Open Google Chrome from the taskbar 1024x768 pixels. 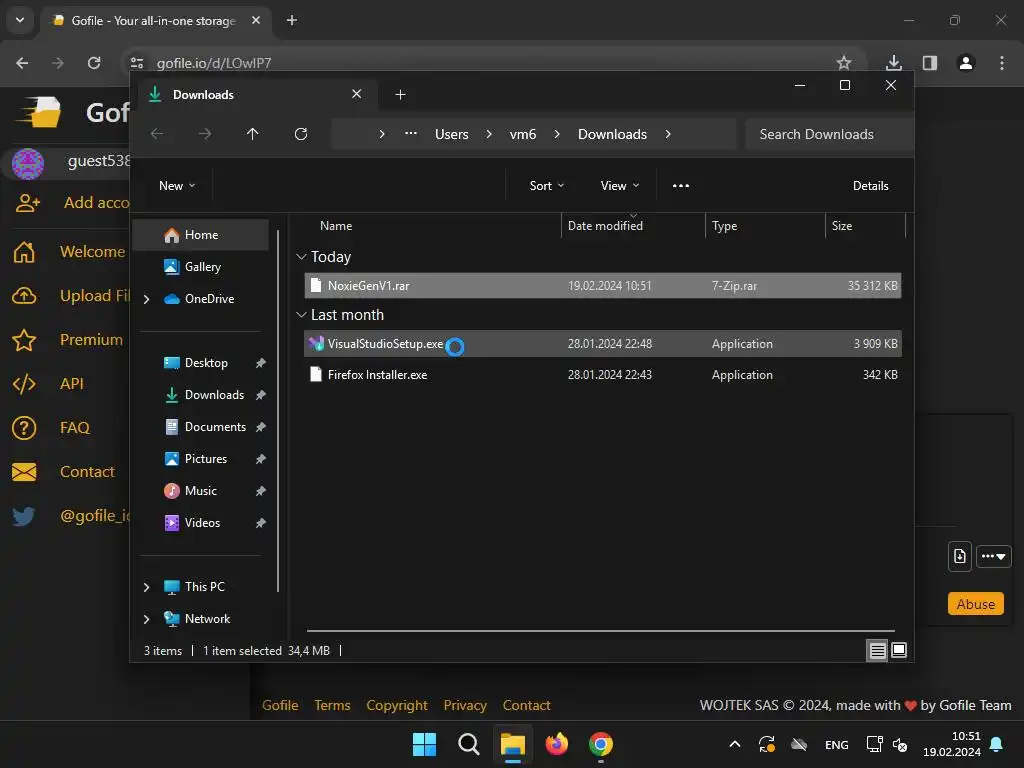[600, 744]
